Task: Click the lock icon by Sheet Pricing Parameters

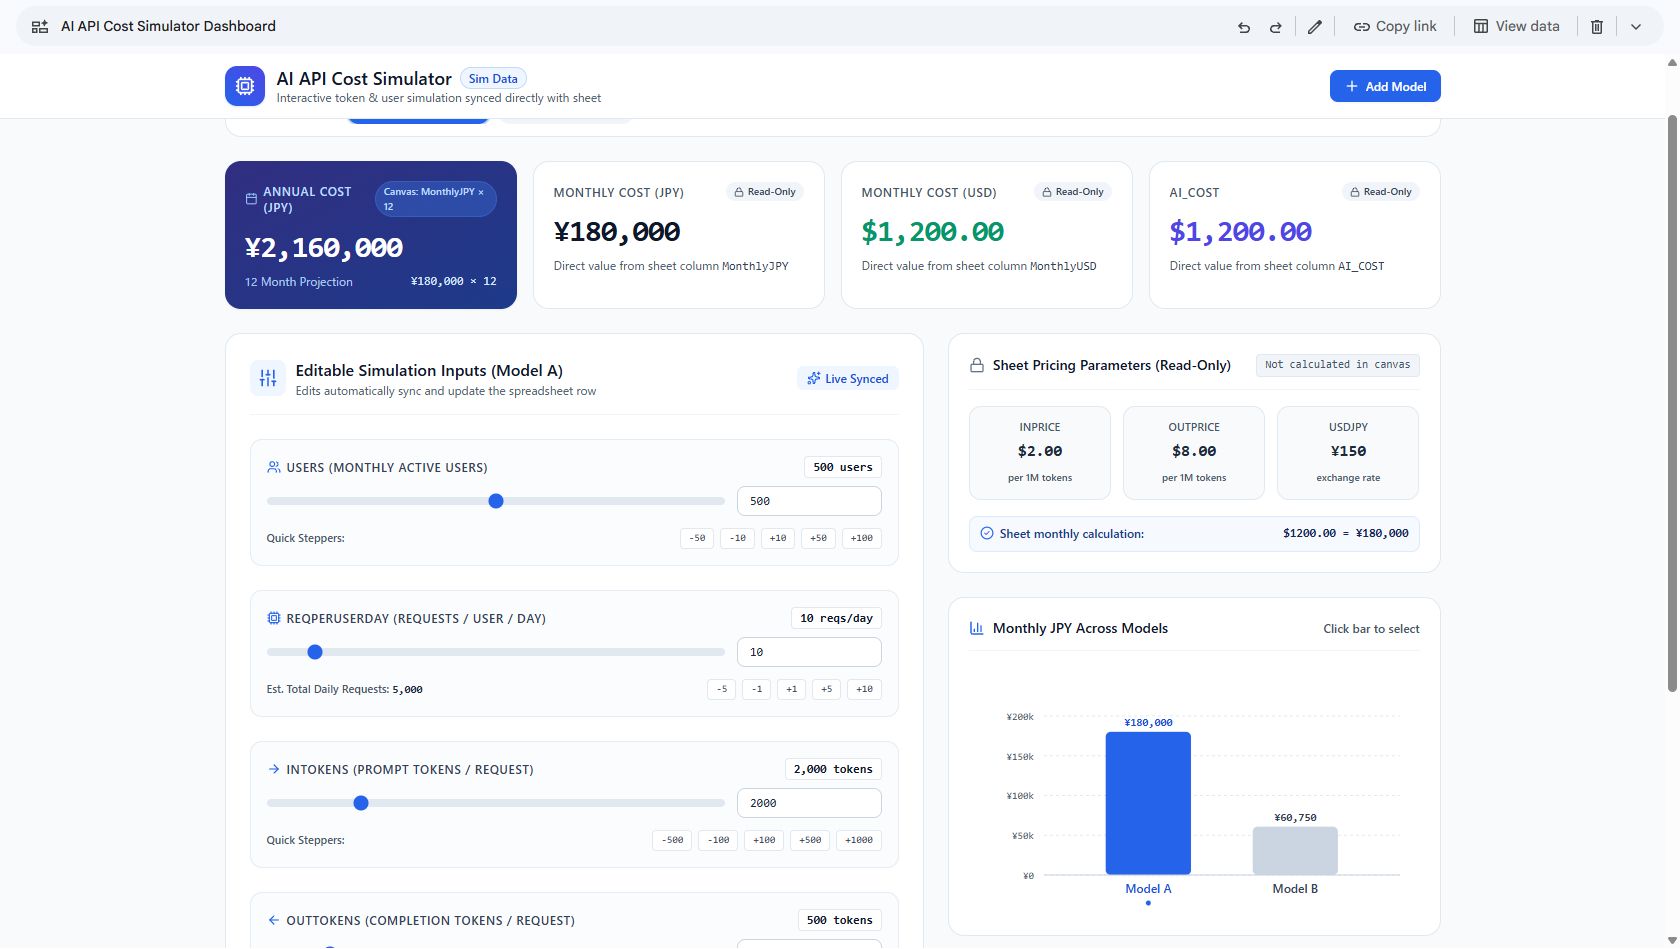Action: coord(977,366)
